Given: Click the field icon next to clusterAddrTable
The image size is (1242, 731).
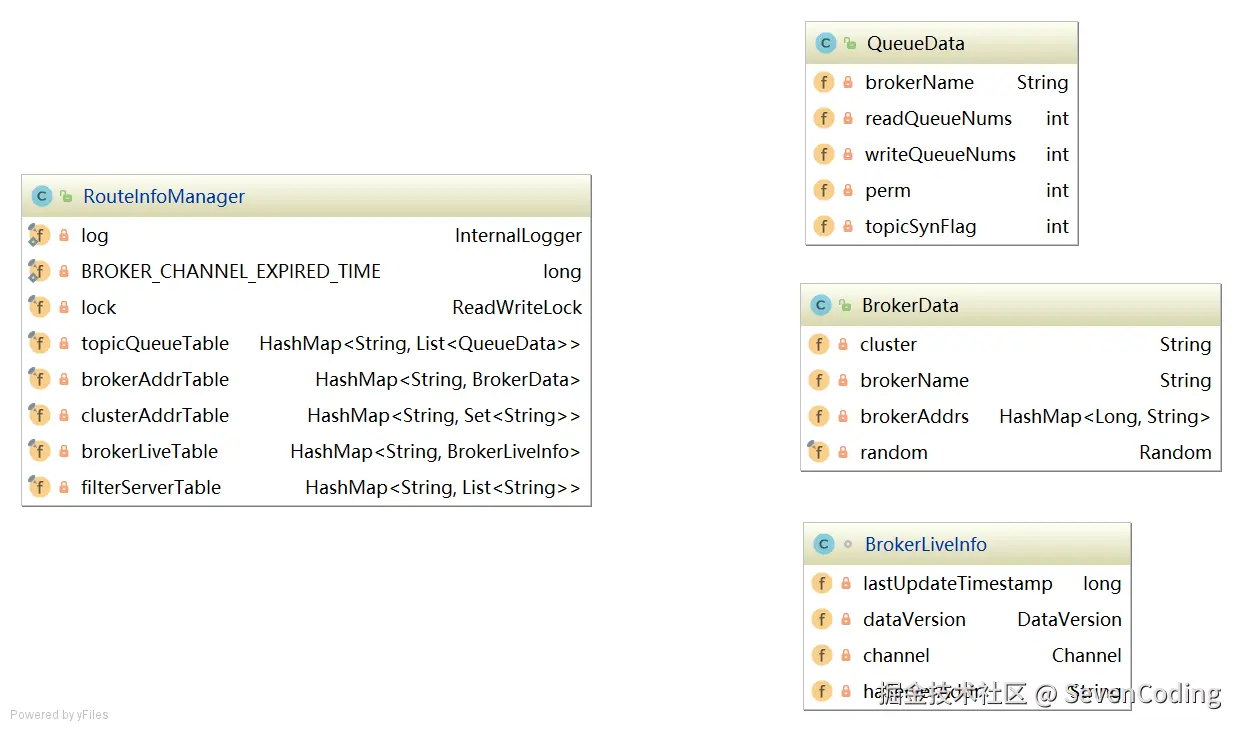Looking at the screenshot, I should coord(39,415).
